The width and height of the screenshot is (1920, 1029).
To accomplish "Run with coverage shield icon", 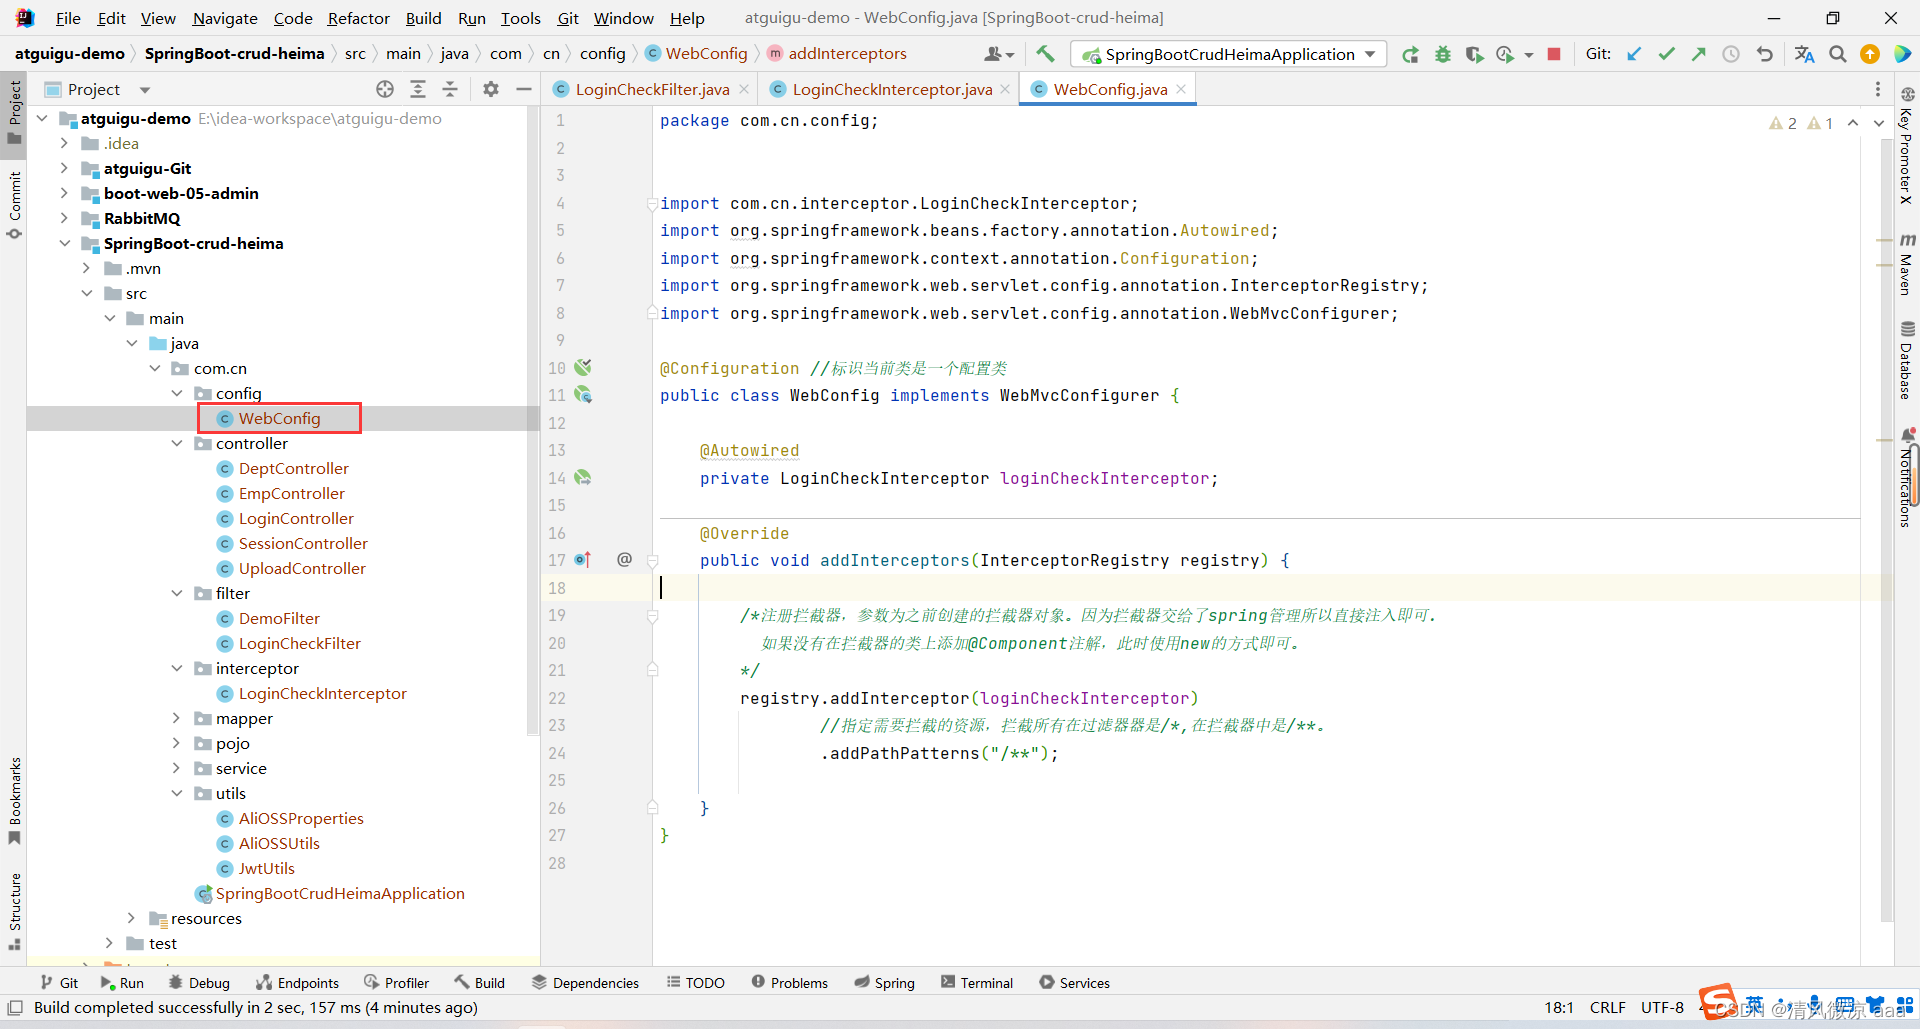I will tap(1474, 54).
